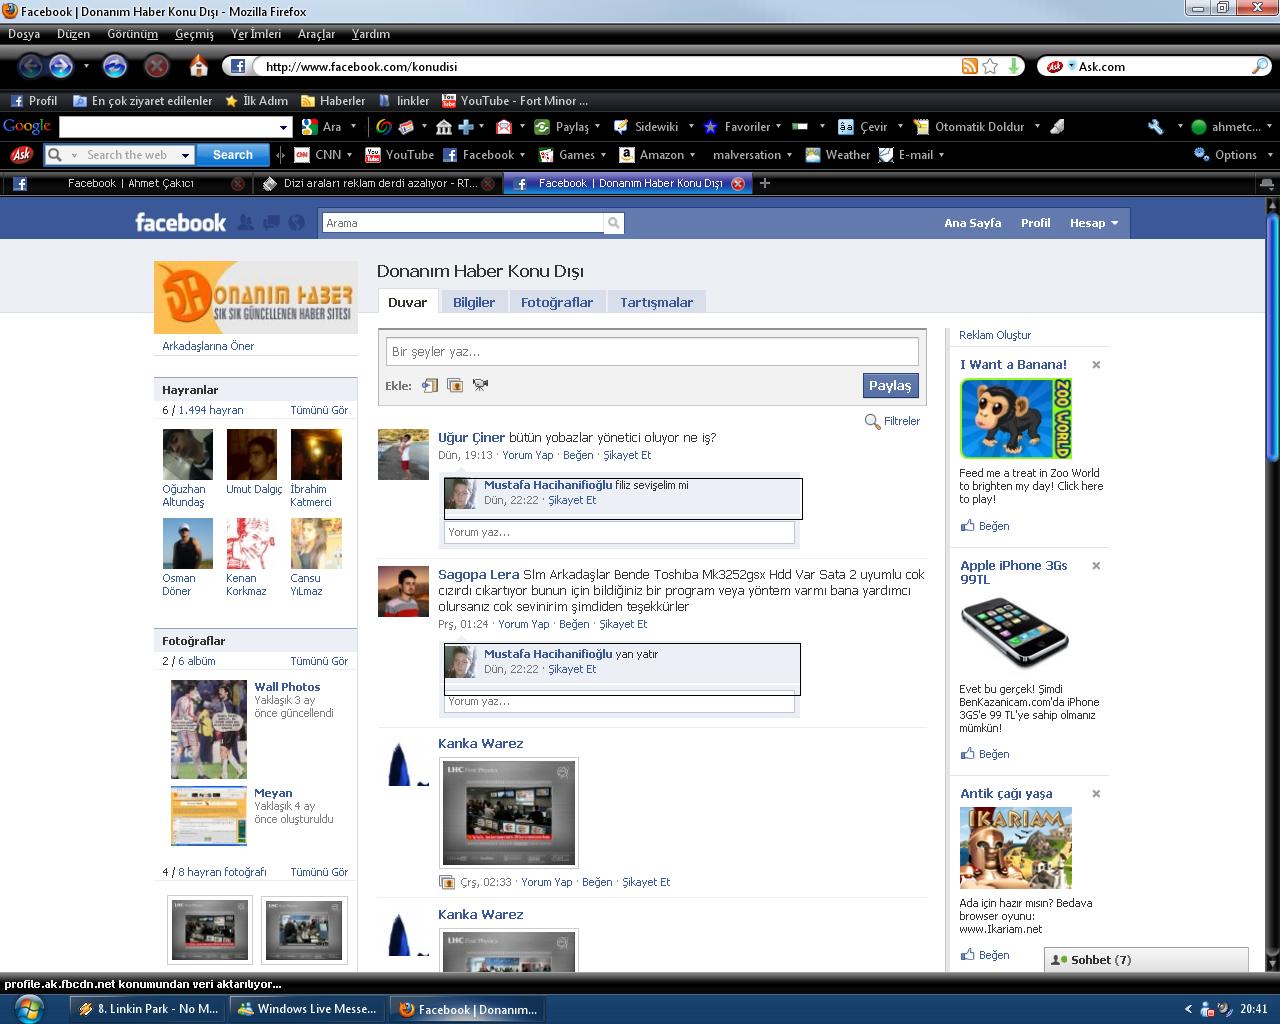
Task: Click the Windows Live Messenger taskbar item
Action: point(308,1009)
